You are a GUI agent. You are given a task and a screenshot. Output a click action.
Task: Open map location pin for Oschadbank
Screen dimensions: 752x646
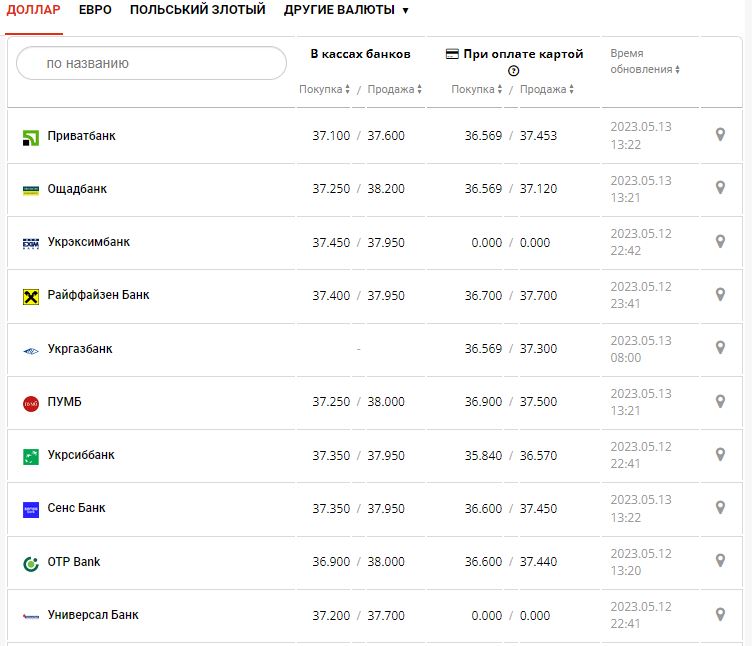[x=720, y=188]
